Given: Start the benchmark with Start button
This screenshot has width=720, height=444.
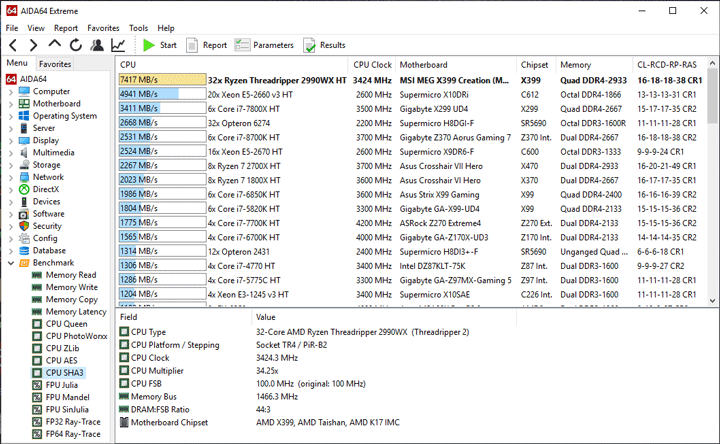Looking at the screenshot, I should click(160, 45).
